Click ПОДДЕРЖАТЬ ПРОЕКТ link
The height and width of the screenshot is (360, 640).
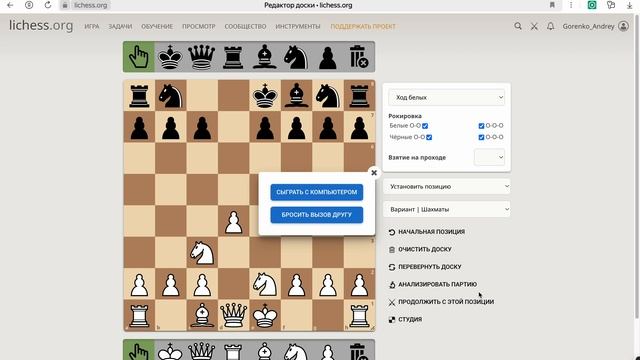(x=363, y=26)
